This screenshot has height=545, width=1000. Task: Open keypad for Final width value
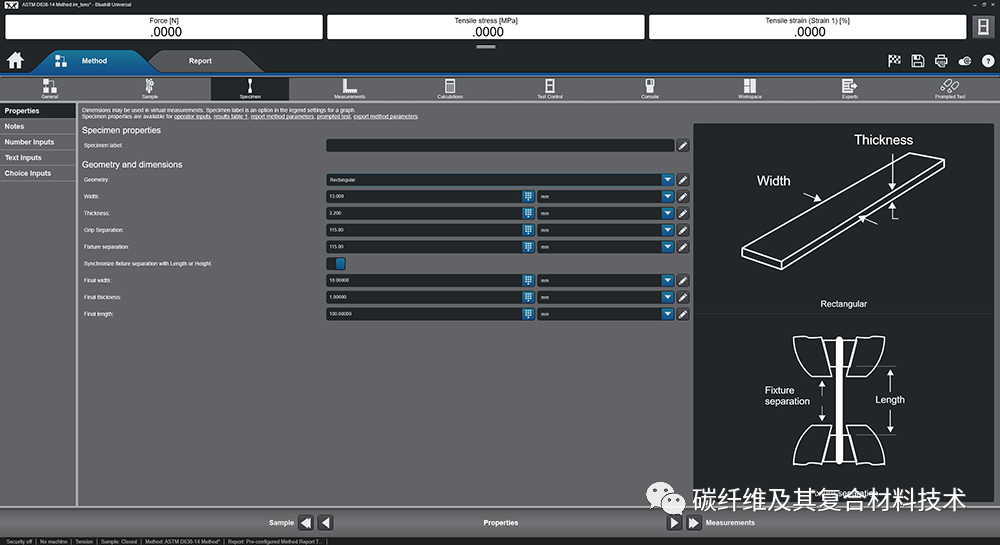click(528, 280)
